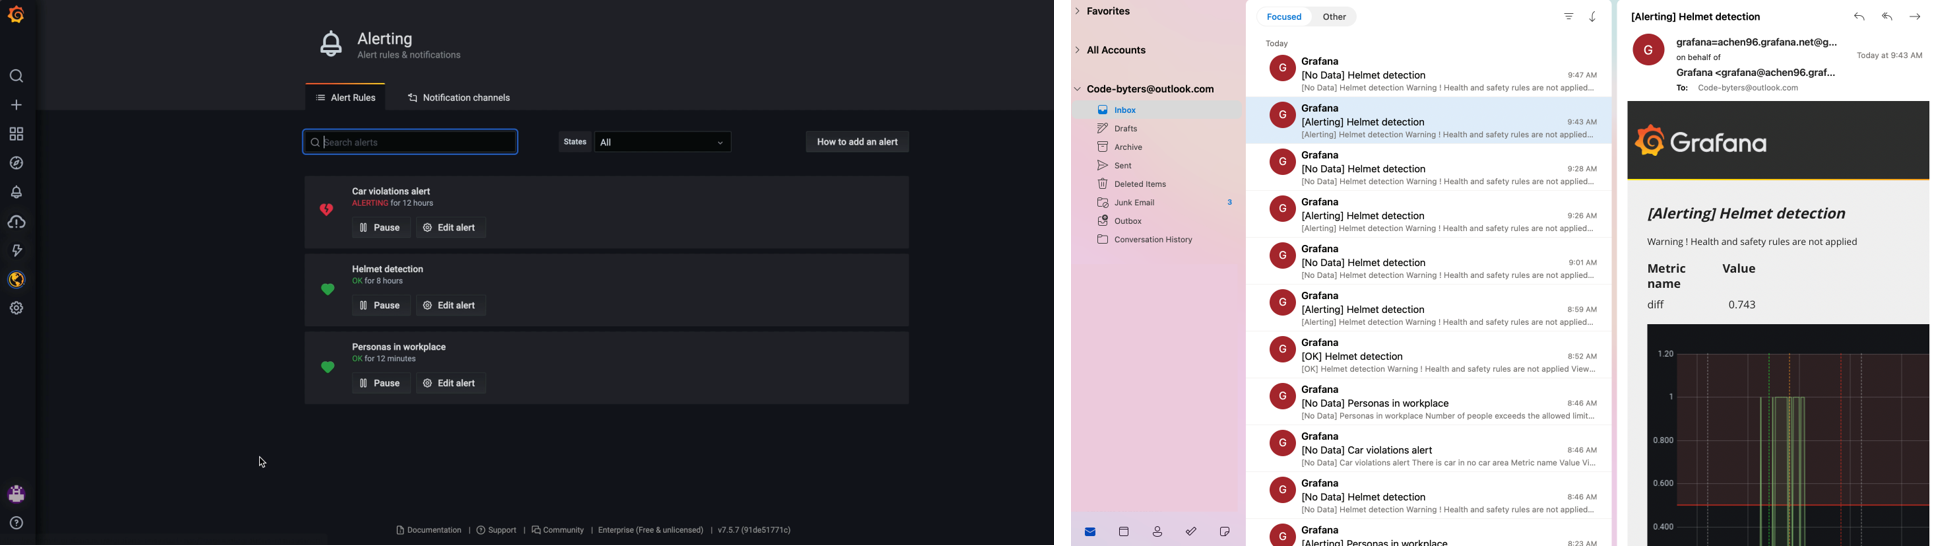The width and height of the screenshot is (1936, 546).
Task: Click the sort order arrow in Outlook
Action: [1593, 17]
